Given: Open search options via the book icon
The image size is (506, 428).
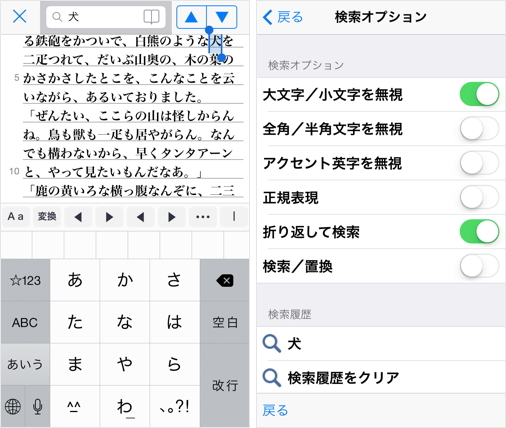Looking at the screenshot, I should pyautogui.click(x=151, y=17).
